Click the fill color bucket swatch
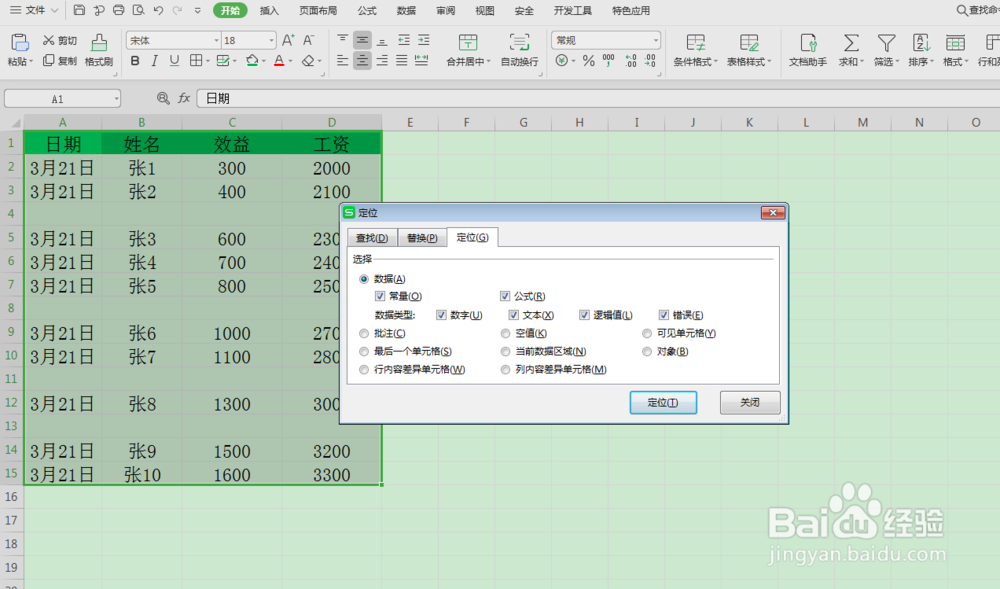The height and width of the screenshot is (589, 1000). tap(252, 61)
